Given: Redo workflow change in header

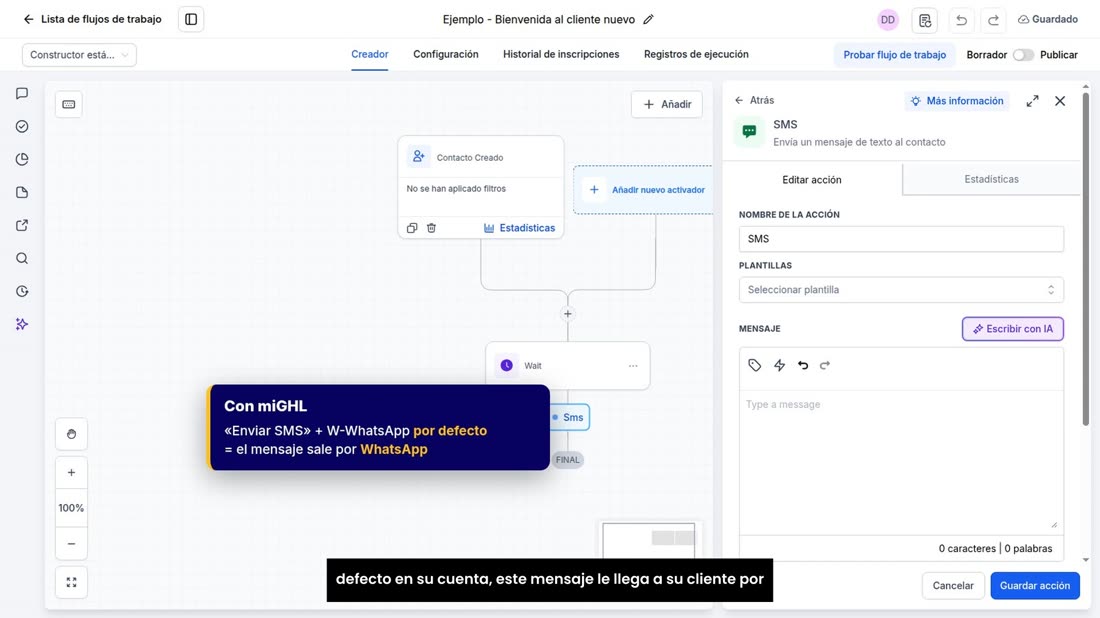Looking at the screenshot, I should pos(993,20).
